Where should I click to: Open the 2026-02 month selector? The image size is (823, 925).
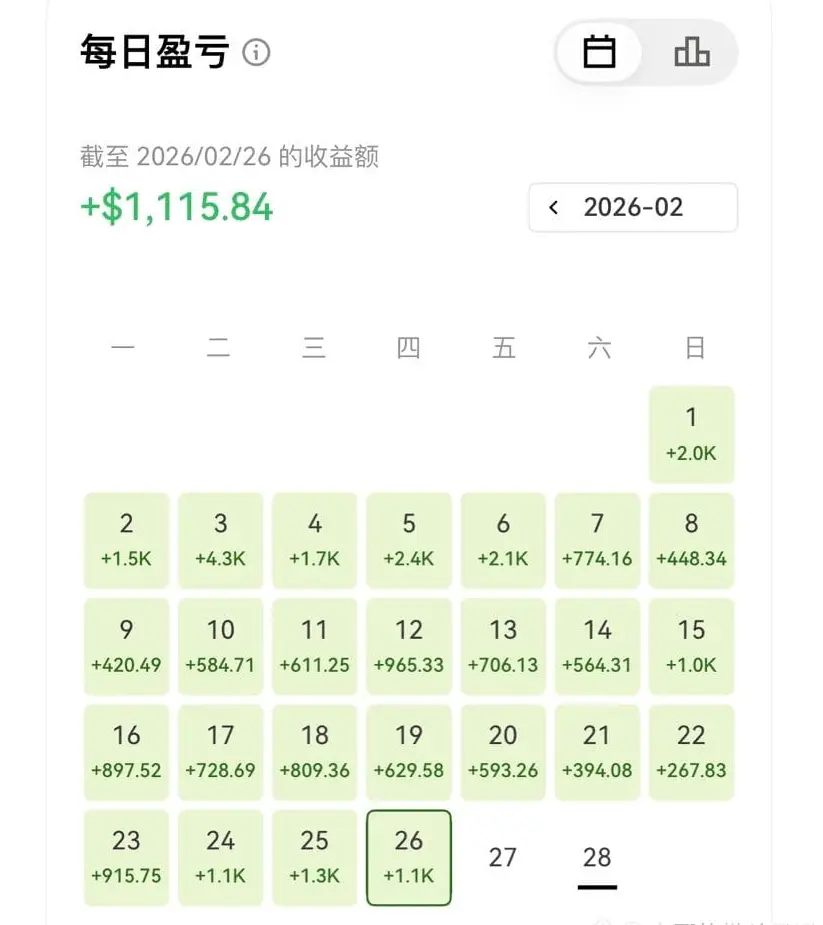[x=633, y=208]
